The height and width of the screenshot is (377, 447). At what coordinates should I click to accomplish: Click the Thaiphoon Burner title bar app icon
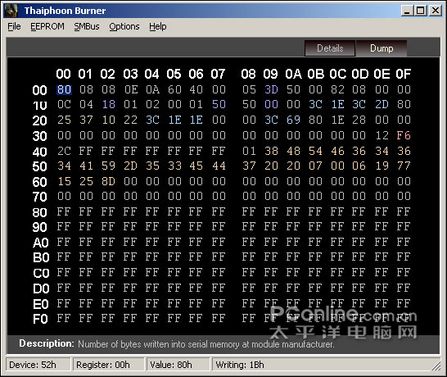[11, 11]
